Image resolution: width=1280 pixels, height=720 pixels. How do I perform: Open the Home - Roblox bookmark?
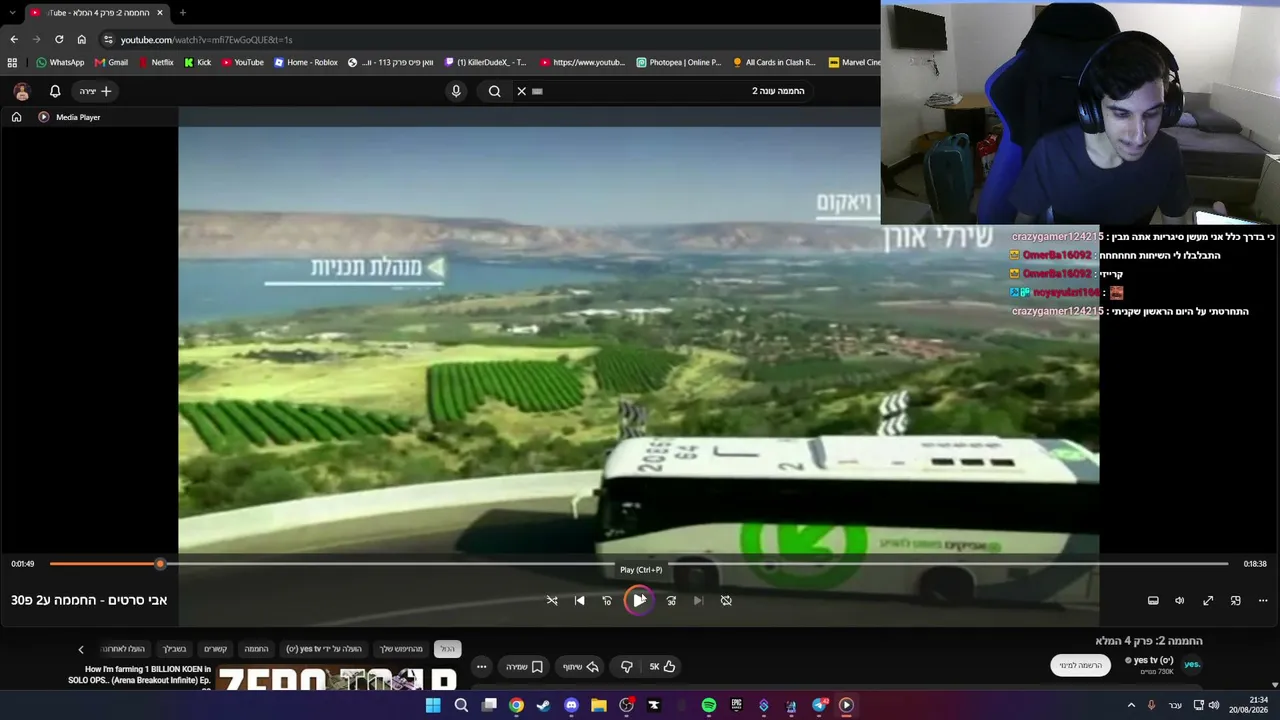click(306, 62)
